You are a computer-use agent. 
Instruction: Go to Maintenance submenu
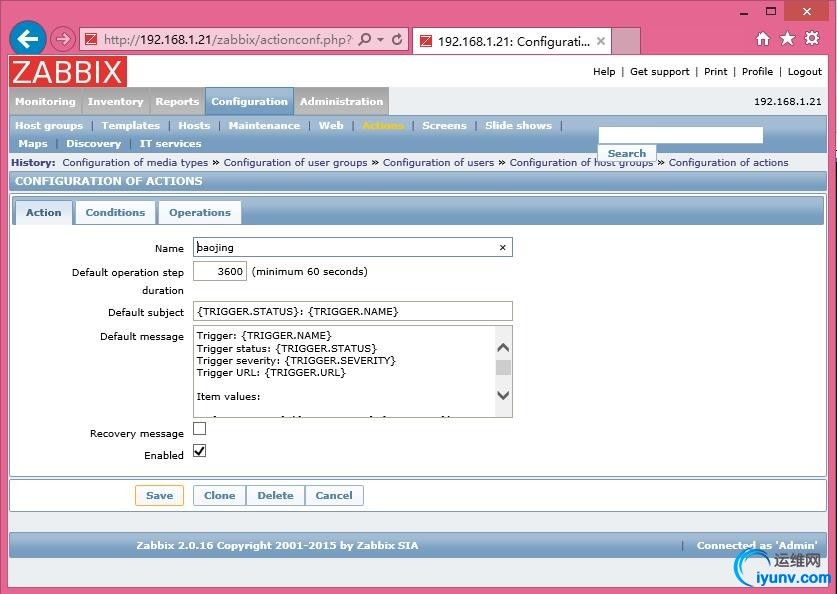pyautogui.click(x=264, y=125)
